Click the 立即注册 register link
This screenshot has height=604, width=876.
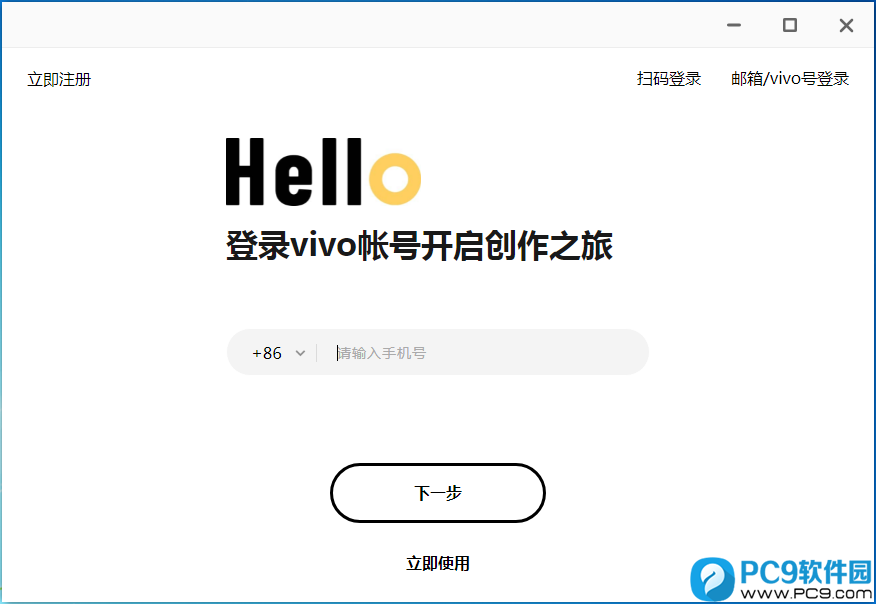[x=59, y=79]
